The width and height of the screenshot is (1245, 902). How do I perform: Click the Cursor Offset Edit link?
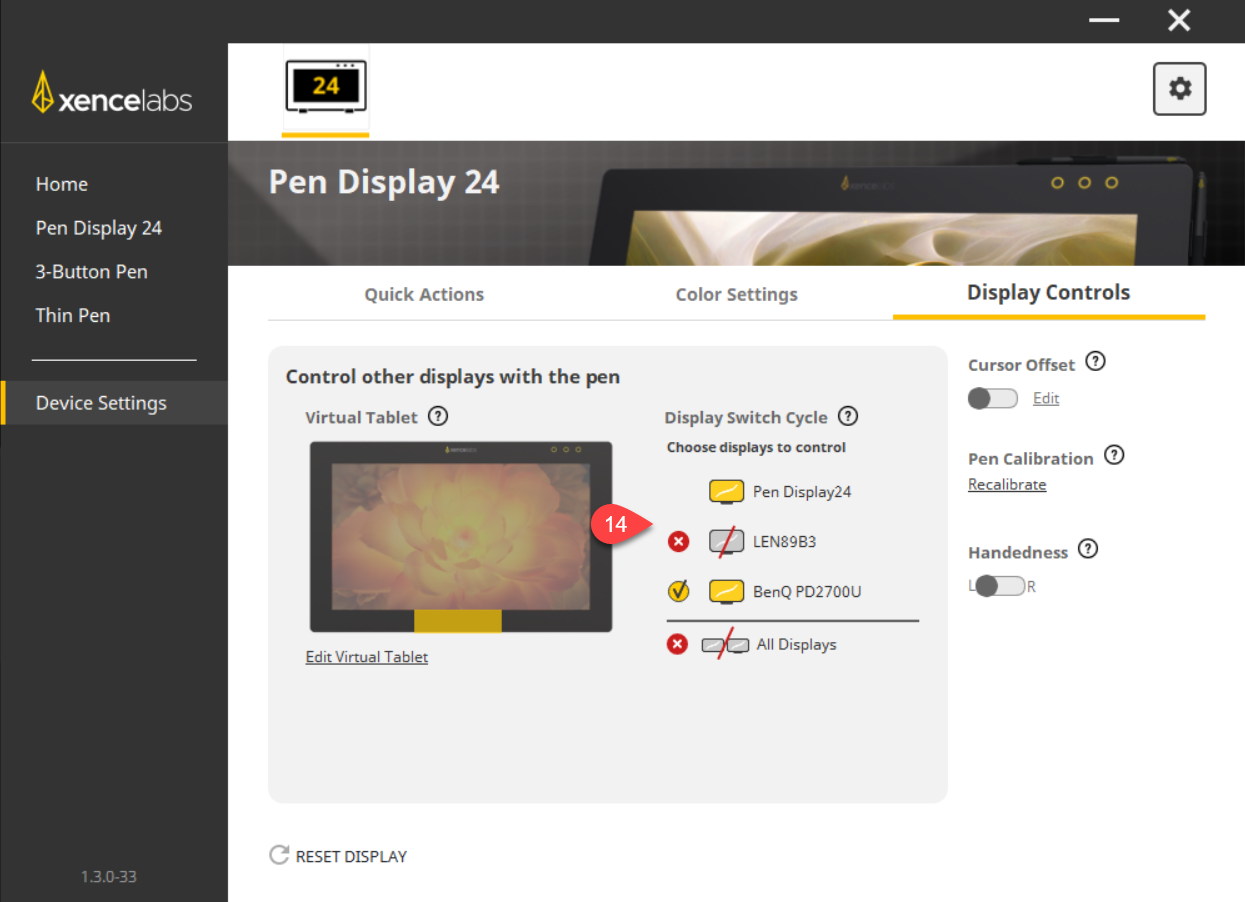pyautogui.click(x=1046, y=398)
